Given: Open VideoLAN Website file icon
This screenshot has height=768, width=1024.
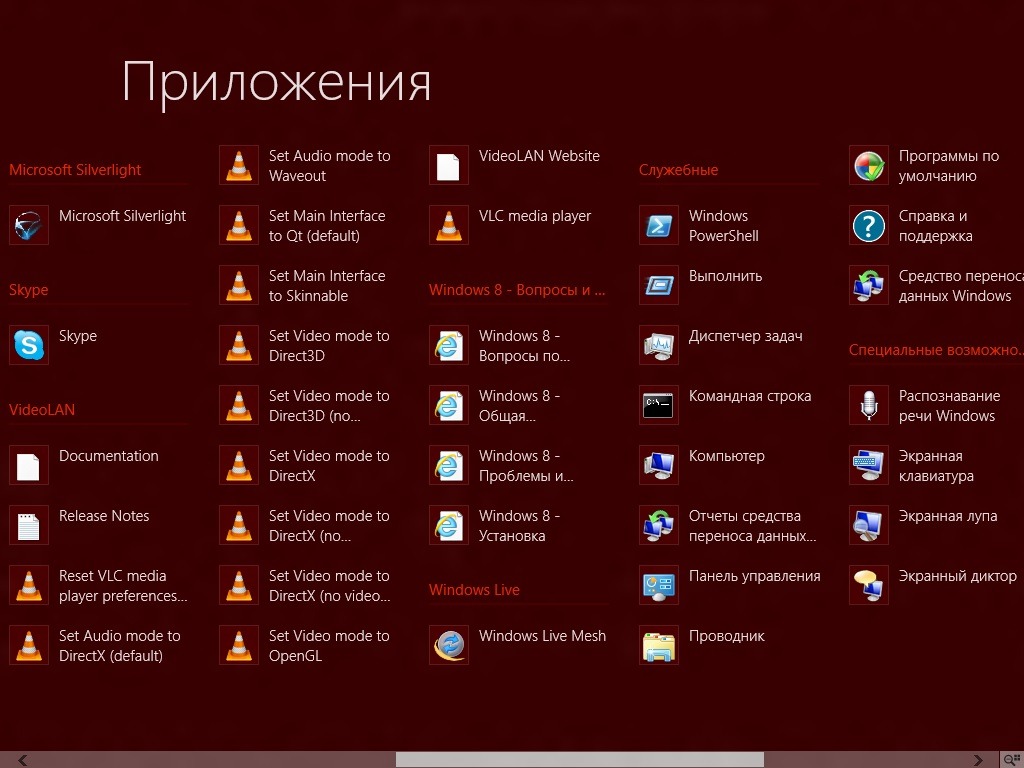Looking at the screenshot, I should point(449,165).
